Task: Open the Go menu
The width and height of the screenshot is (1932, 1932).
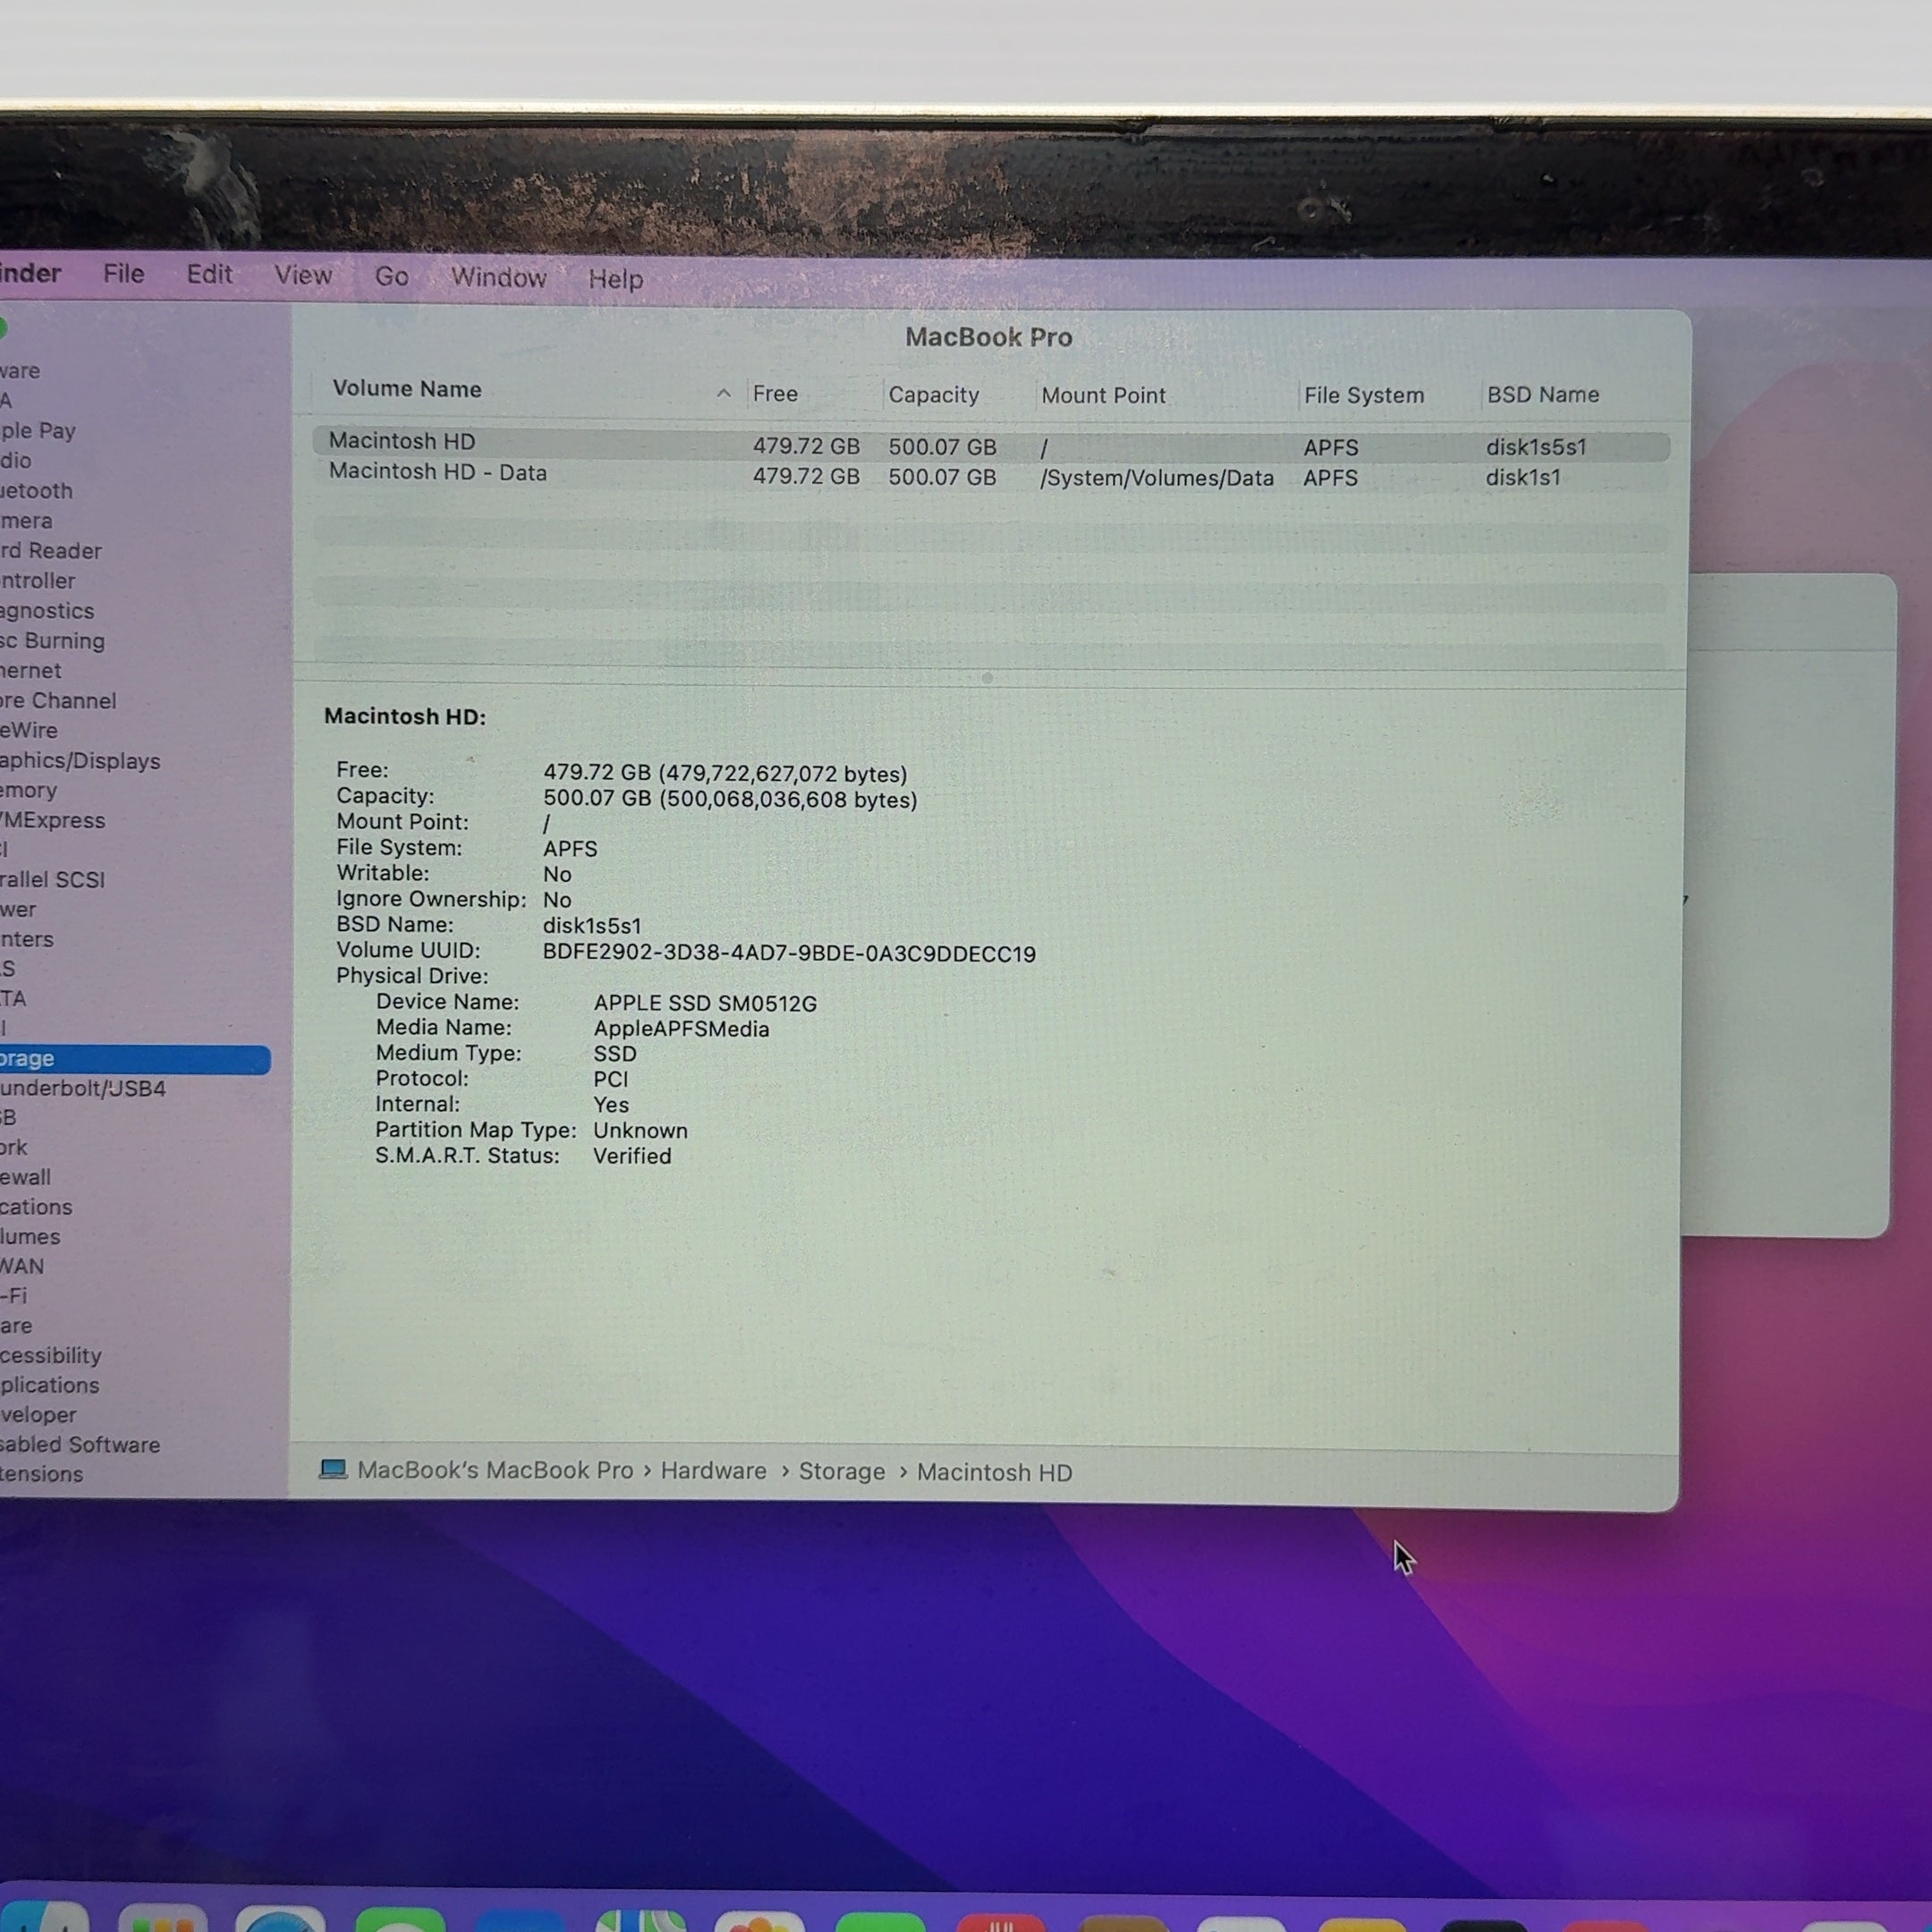Action: (391, 277)
